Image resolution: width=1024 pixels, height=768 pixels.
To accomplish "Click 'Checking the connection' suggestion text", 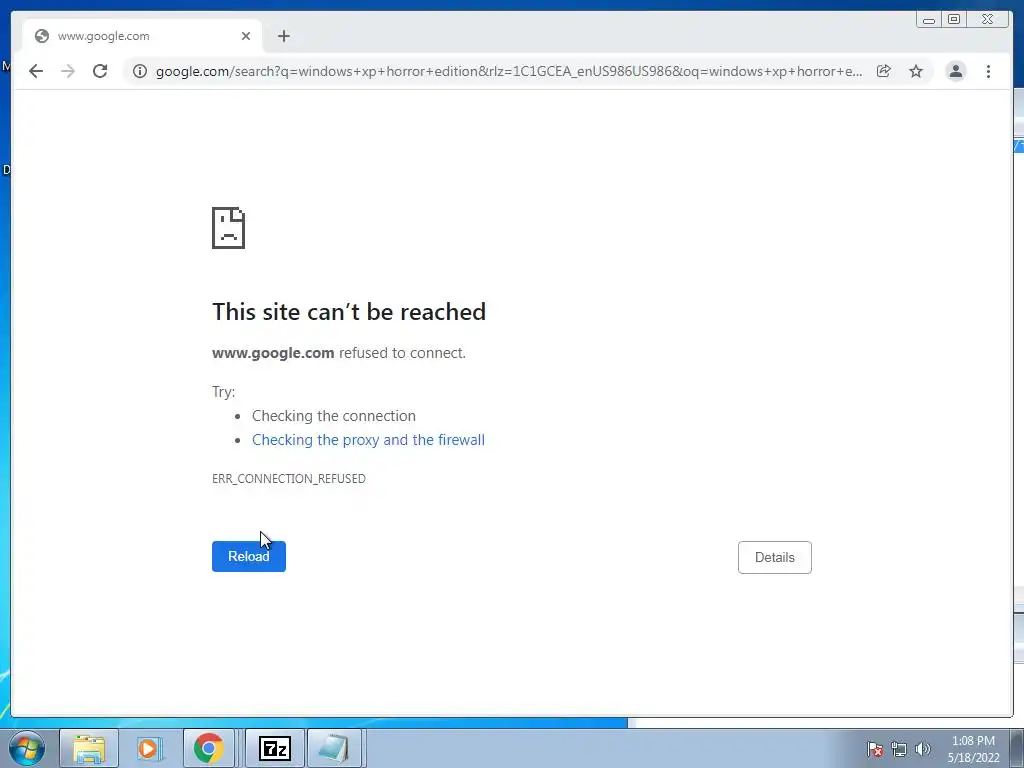I will (x=334, y=416).
